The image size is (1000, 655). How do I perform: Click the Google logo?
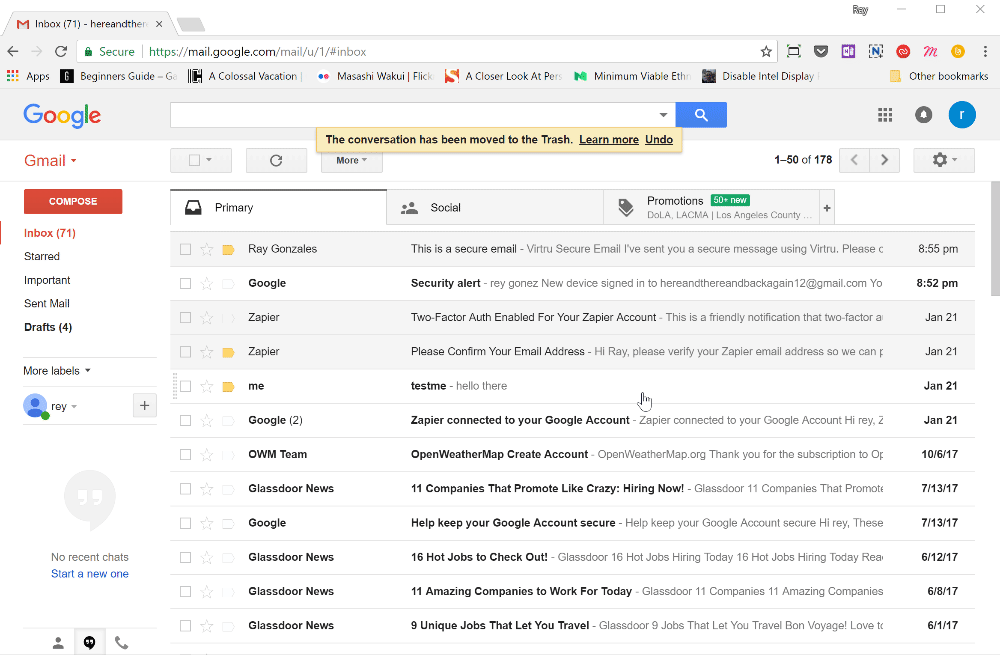[62, 115]
